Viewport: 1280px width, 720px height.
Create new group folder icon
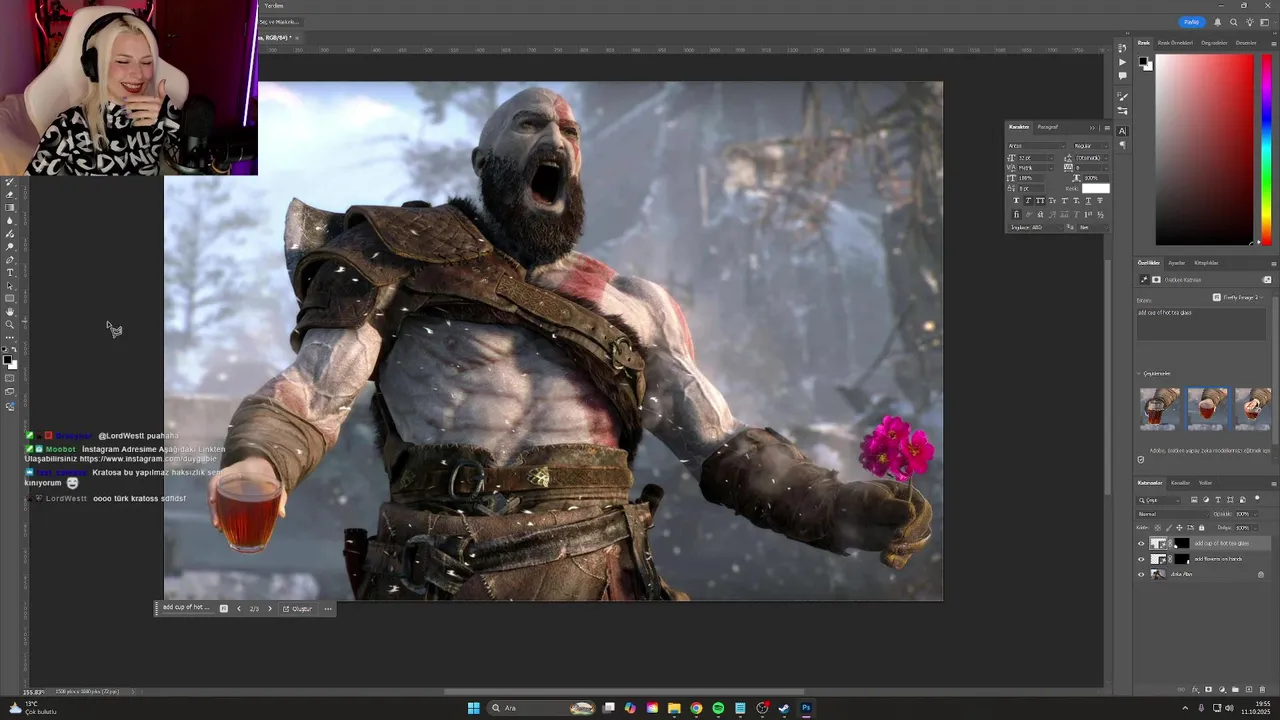[x=1235, y=690]
